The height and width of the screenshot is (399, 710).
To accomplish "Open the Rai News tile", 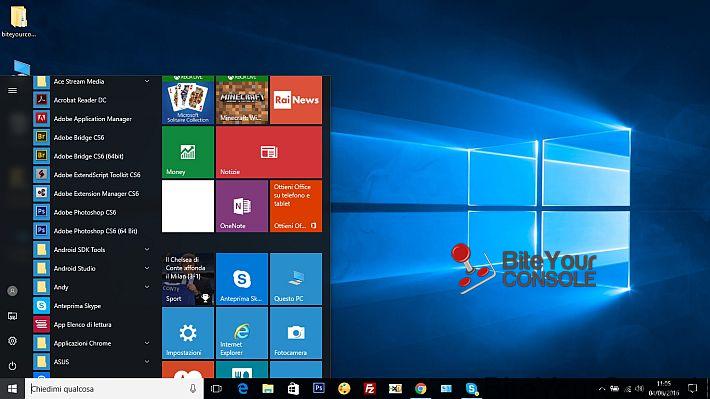I will 296,100.
